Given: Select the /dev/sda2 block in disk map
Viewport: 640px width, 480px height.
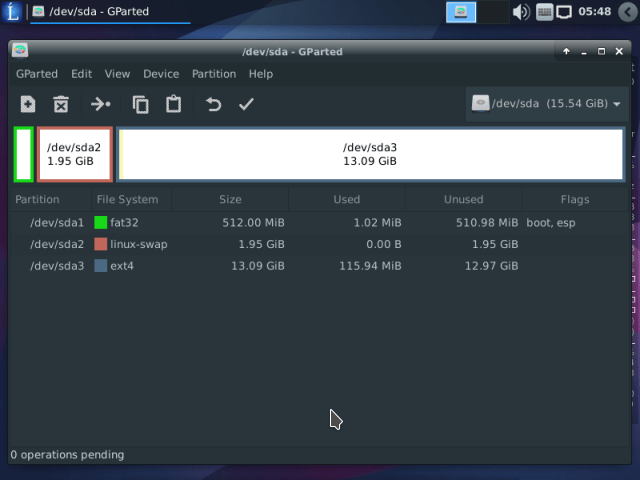Looking at the screenshot, I should coord(75,154).
